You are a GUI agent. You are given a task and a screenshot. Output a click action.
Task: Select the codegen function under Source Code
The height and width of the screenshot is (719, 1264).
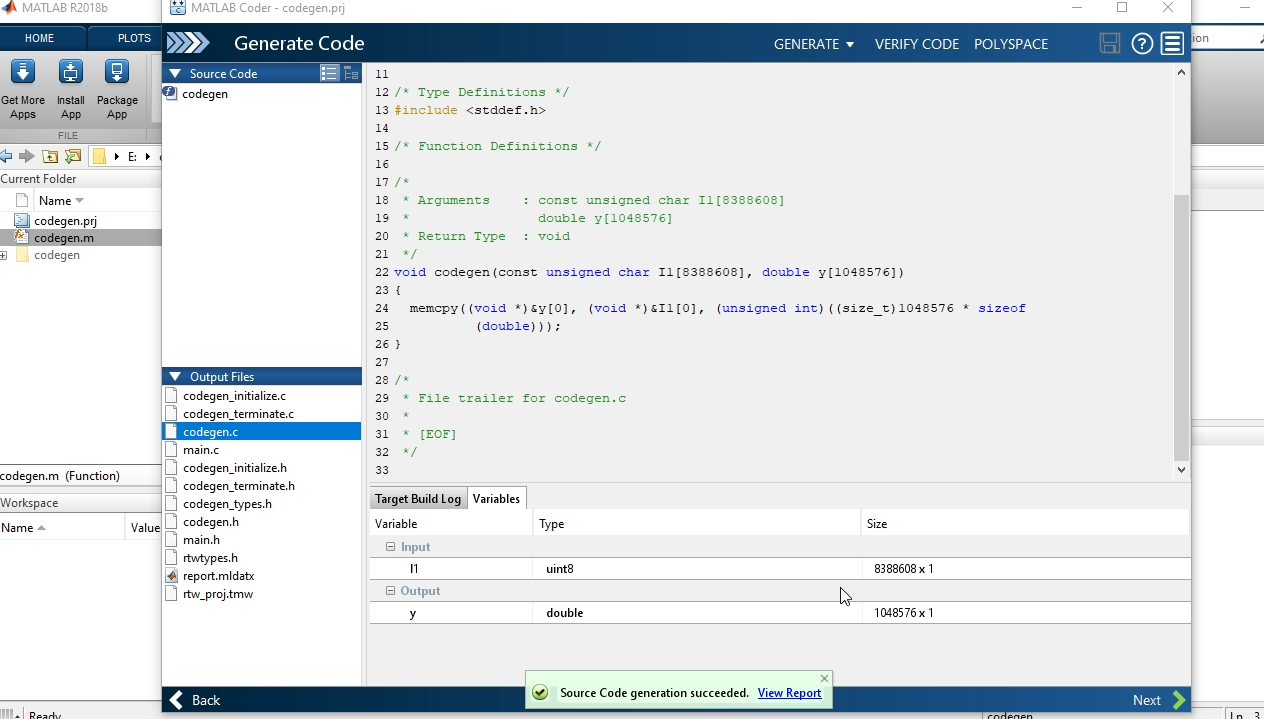(x=205, y=93)
